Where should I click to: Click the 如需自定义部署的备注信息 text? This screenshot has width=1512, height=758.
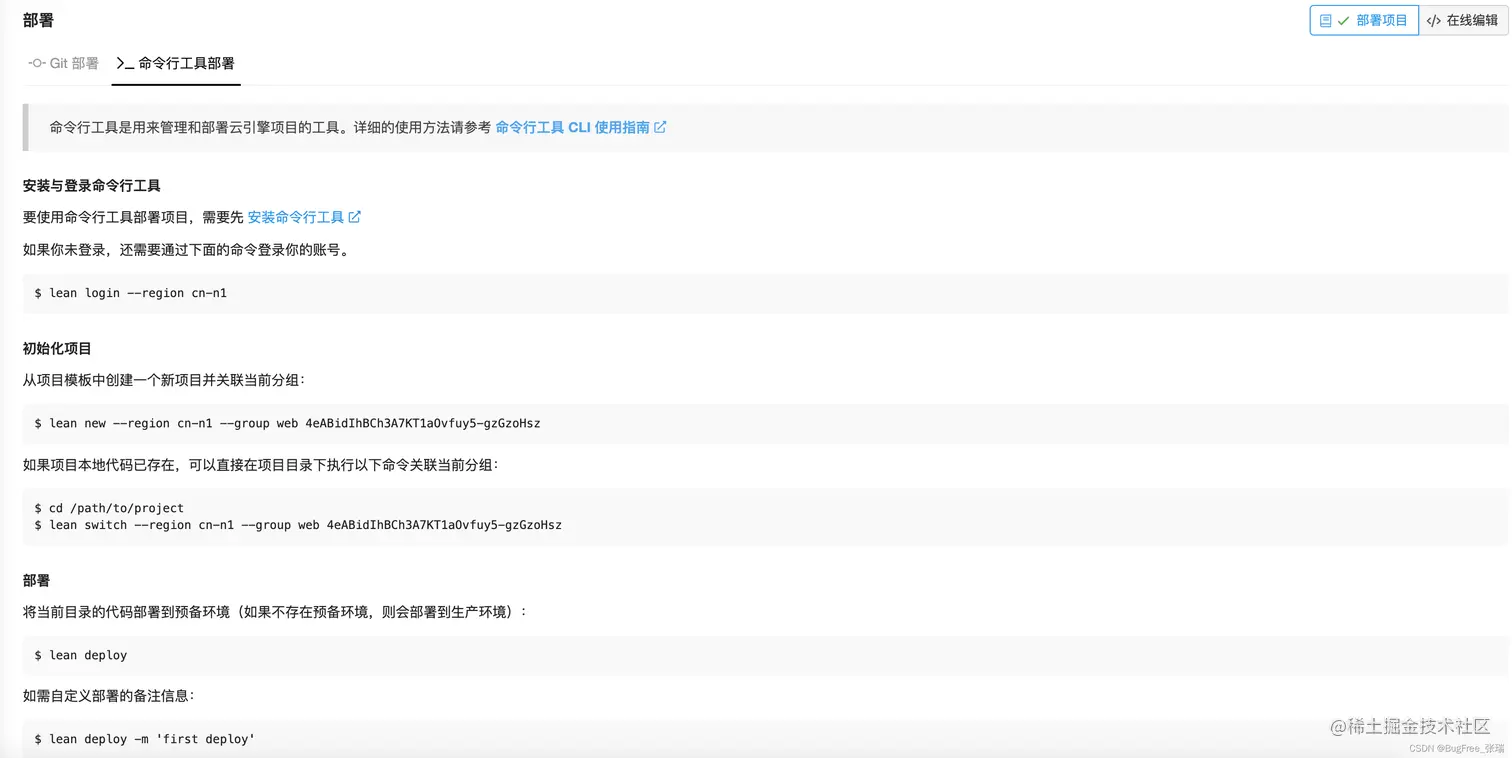110,695
